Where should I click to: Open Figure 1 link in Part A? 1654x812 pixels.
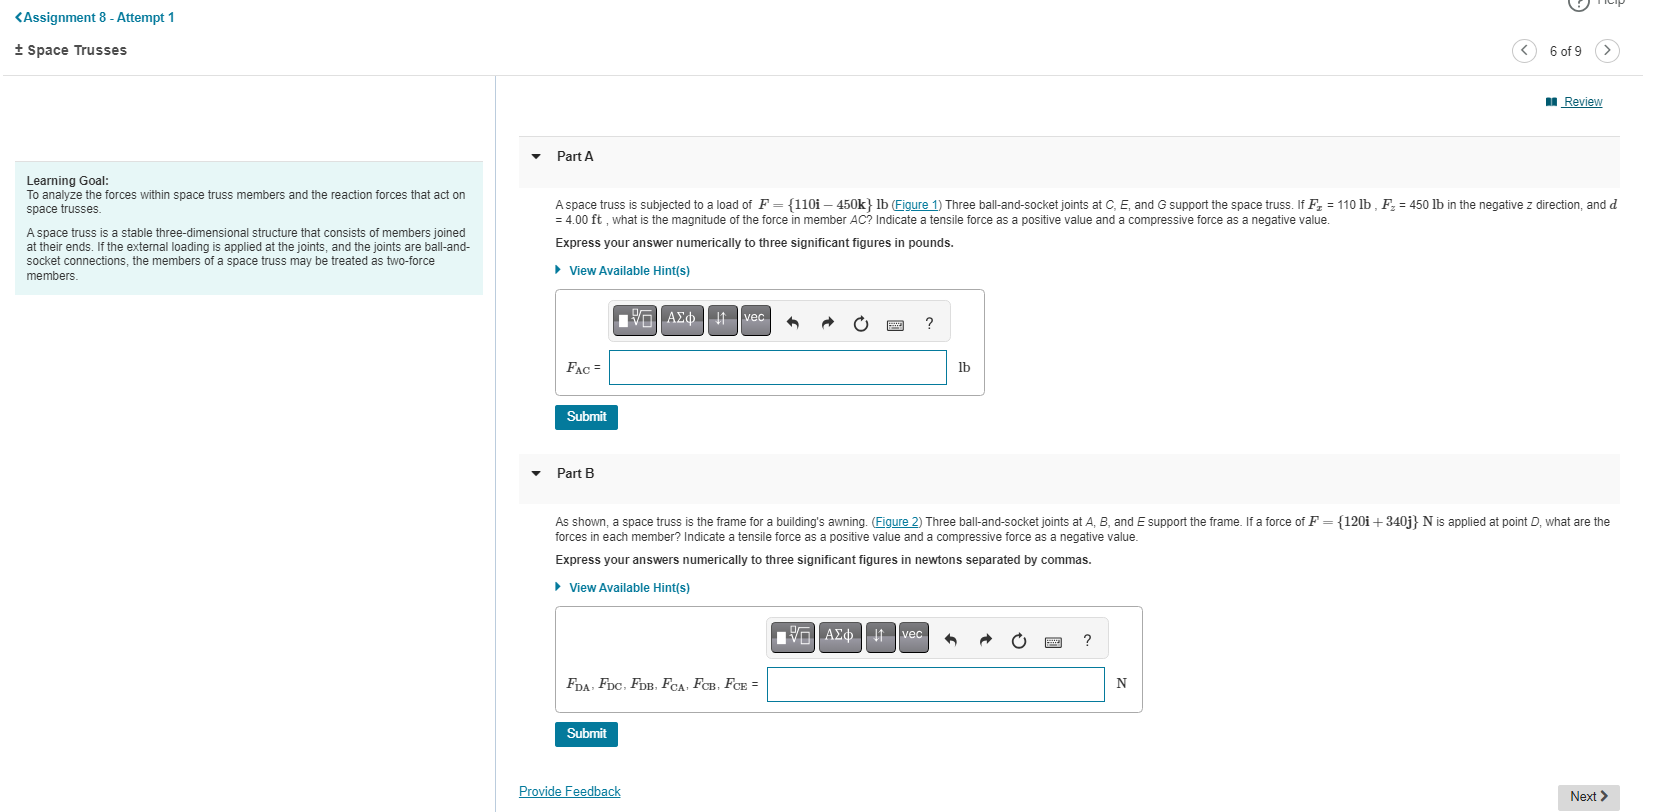click(917, 205)
